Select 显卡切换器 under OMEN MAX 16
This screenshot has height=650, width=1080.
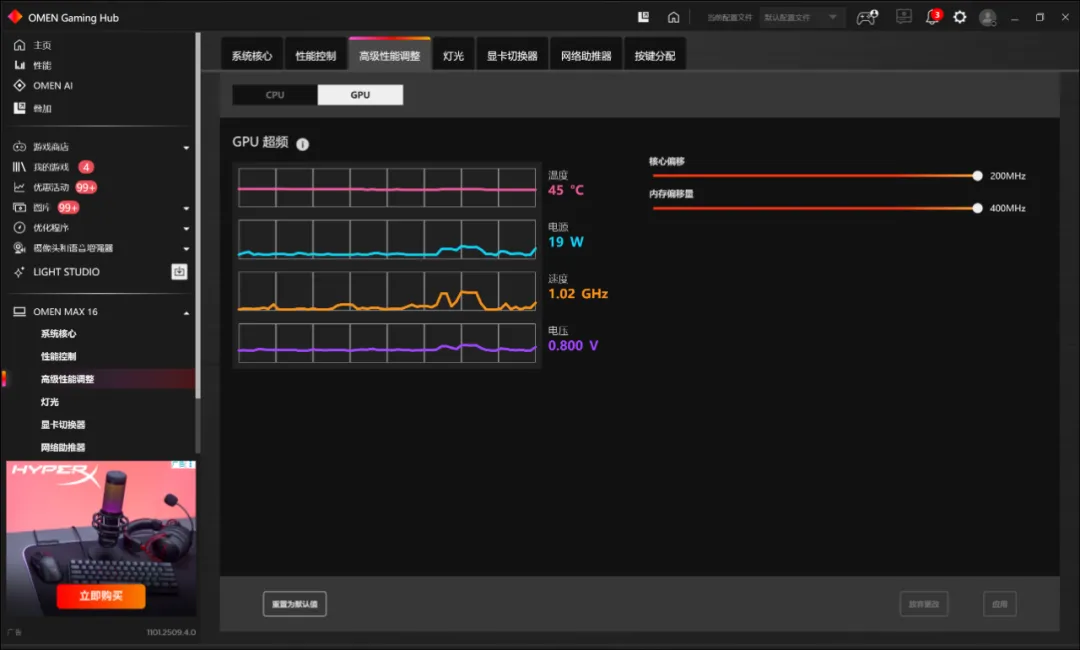coord(63,425)
